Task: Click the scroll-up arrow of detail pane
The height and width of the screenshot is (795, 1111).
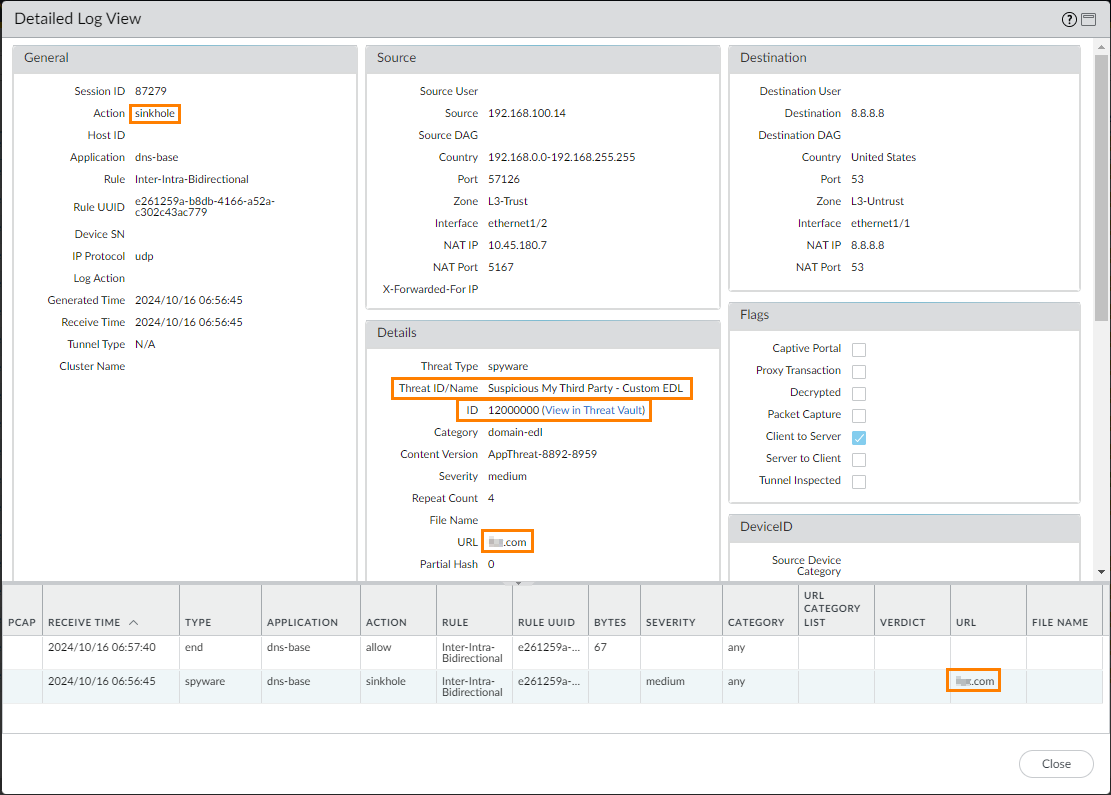Action: [1102, 50]
